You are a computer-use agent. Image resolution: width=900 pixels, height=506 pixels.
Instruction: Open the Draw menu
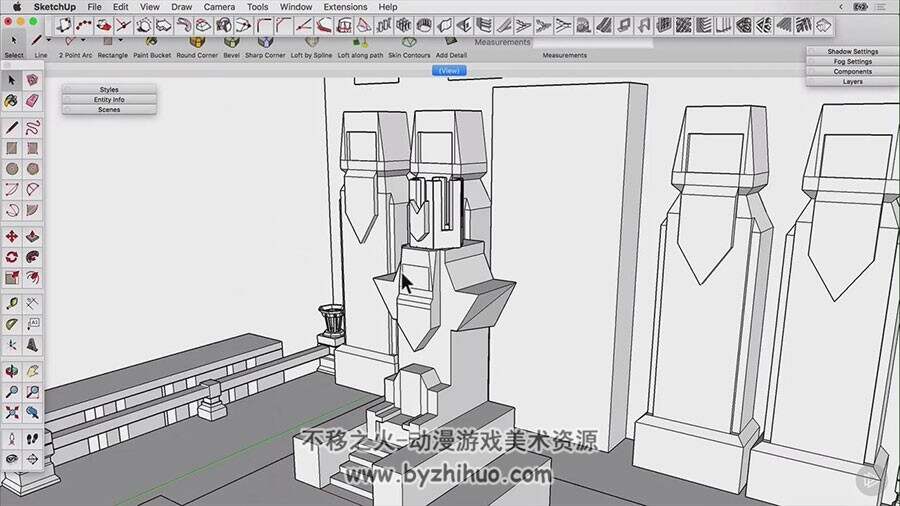coord(181,7)
